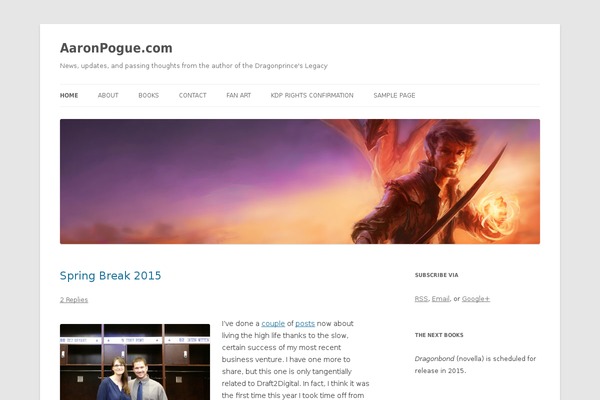The image size is (600, 400).
Task: Open the AaronPogue.com site title
Action: pyautogui.click(x=116, y=48)
